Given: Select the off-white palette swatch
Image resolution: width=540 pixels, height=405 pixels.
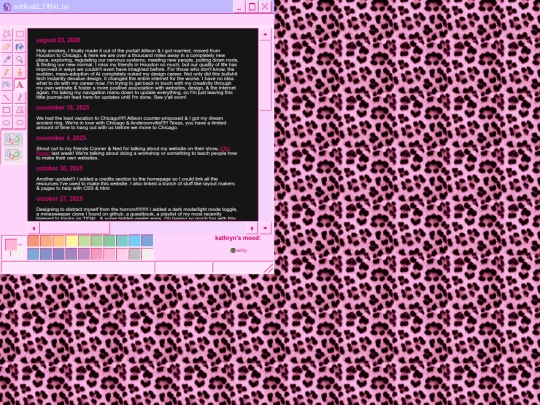Looking at the screenshot, I should pyautogui.click(x=147, y=254).
